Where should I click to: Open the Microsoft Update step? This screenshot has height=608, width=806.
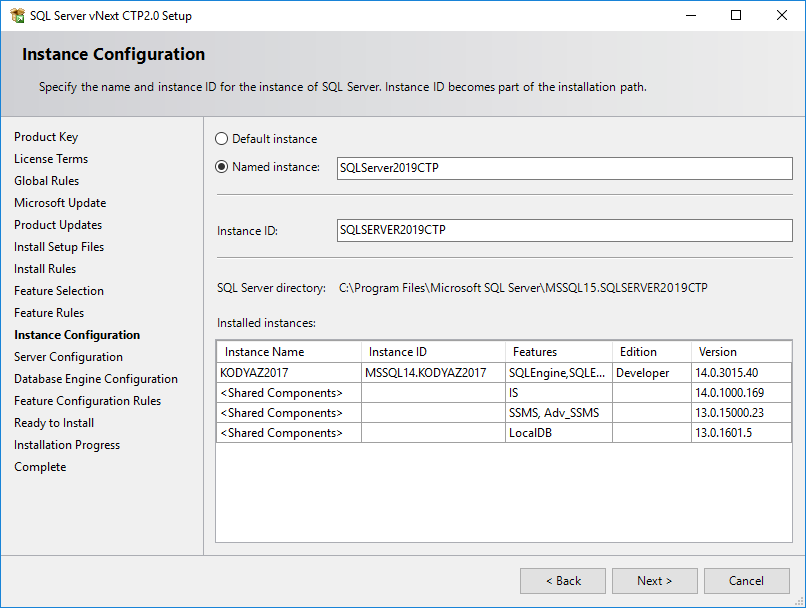point(60,203)
